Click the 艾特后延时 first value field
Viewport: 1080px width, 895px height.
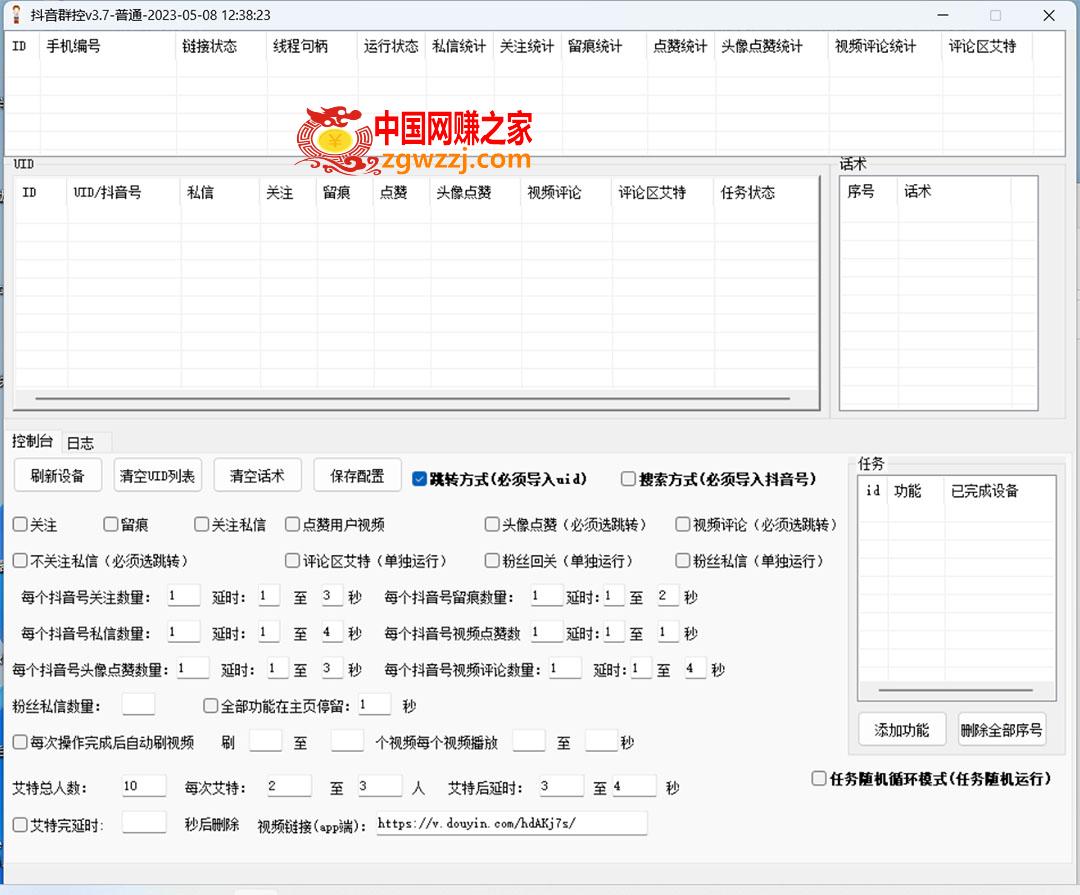(561, 786)
